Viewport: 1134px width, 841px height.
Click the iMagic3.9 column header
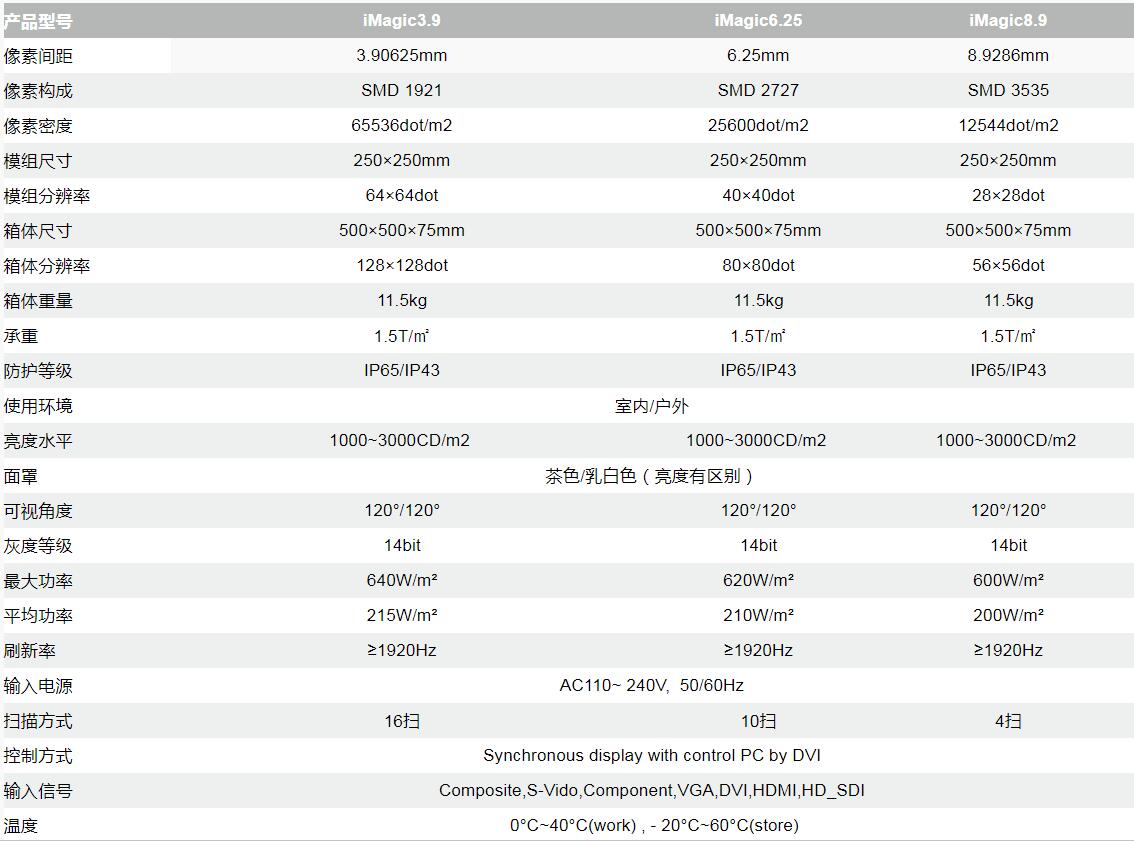click(x=401, y=20)
